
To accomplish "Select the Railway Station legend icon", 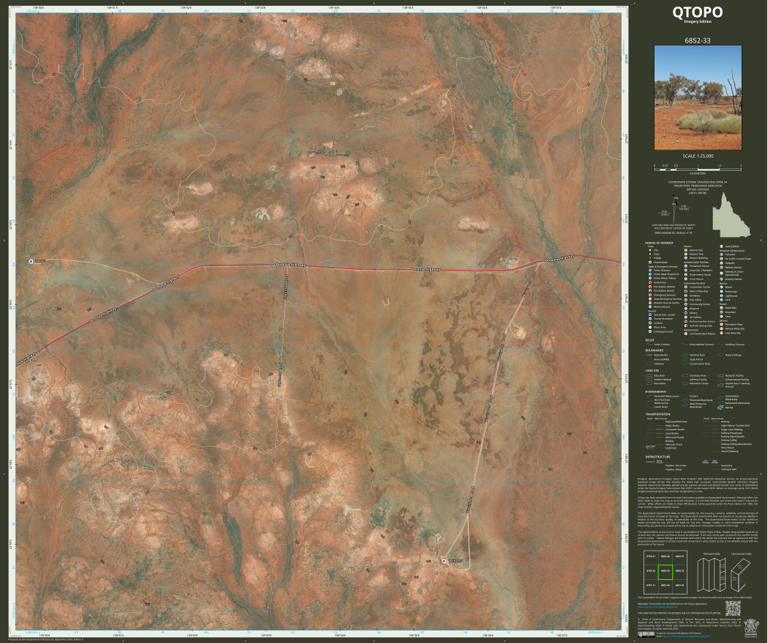I will [x=721, y=267].
